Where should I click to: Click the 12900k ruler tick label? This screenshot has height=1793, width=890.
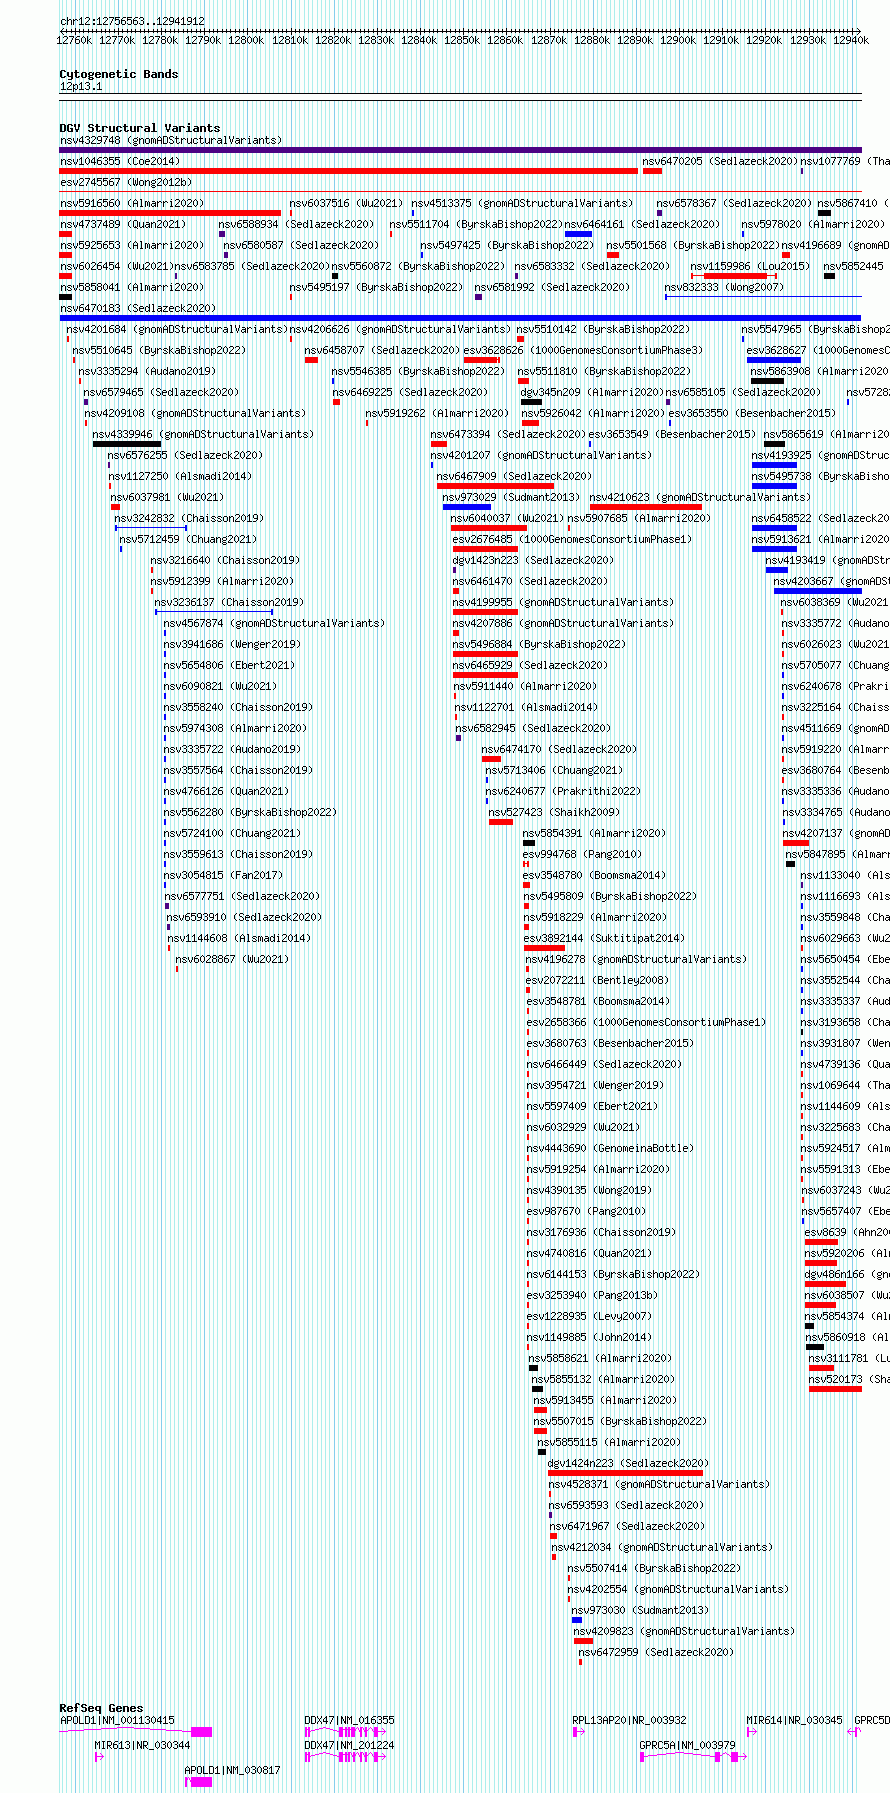click(x=678, y=40)
